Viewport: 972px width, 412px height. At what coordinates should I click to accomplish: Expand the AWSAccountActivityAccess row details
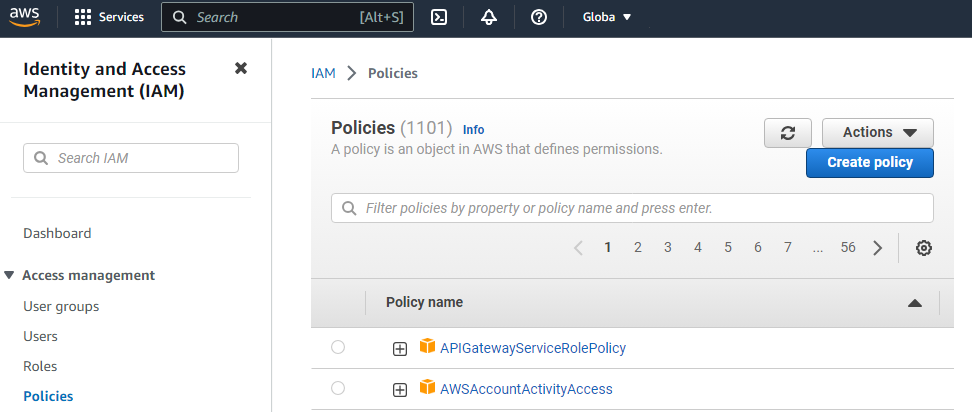pos(400,389)
